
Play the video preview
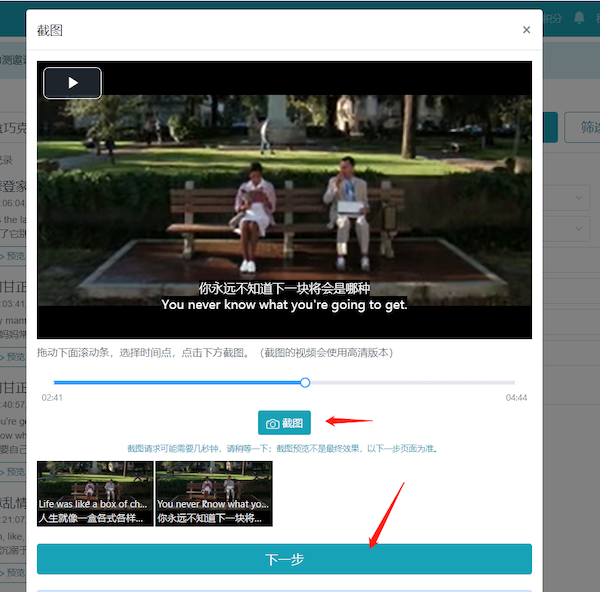pos(72,83)
